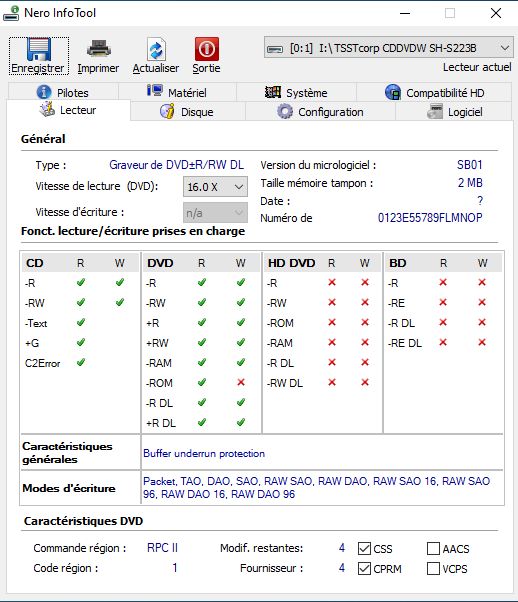Select the Lecteur tab
This screenshot has height=602, width=518.
[x=68, y=110]
